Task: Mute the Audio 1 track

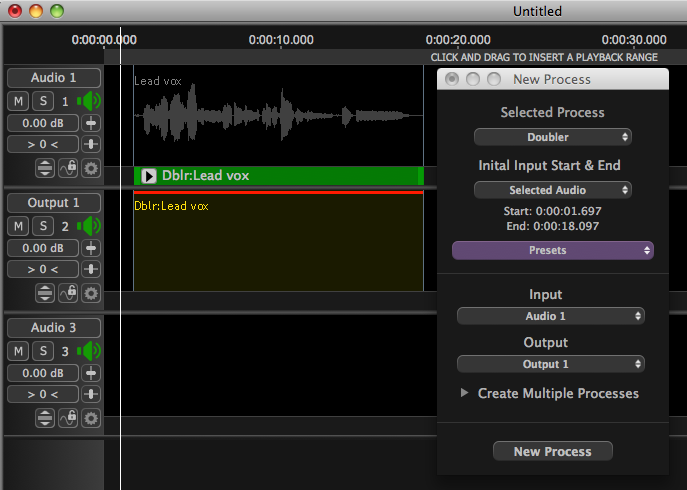Action: pyautogui.click(x=18, y=101)
